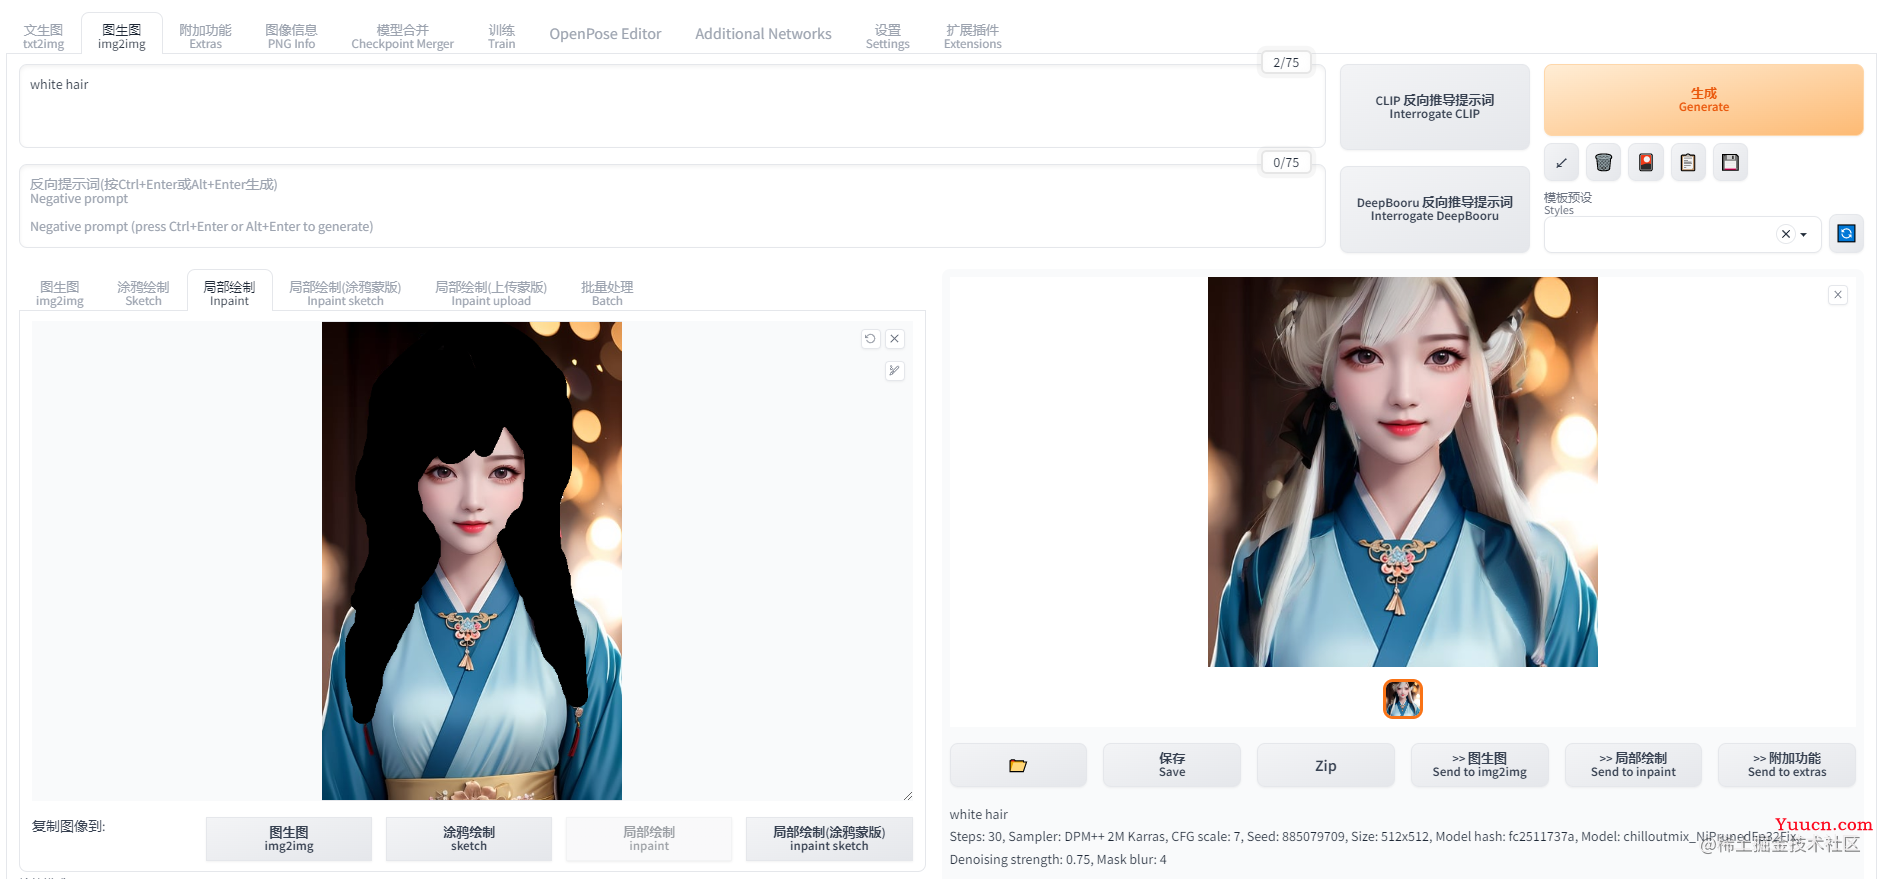
Task: Send result to extras
Action: (1787, 765)
